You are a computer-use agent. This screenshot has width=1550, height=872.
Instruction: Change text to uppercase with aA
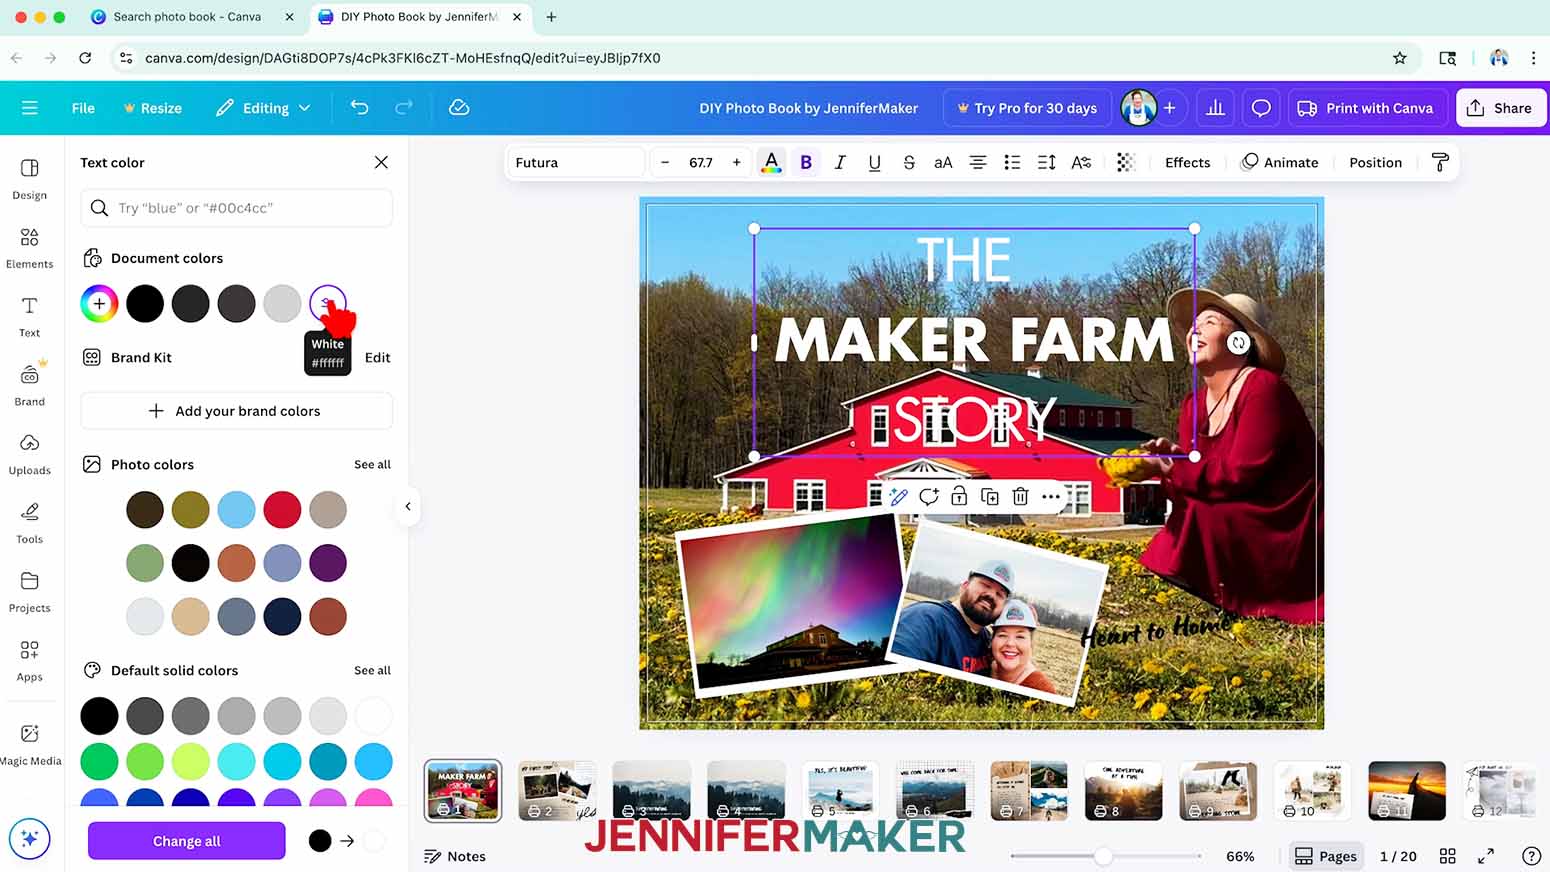coord(943,162)
